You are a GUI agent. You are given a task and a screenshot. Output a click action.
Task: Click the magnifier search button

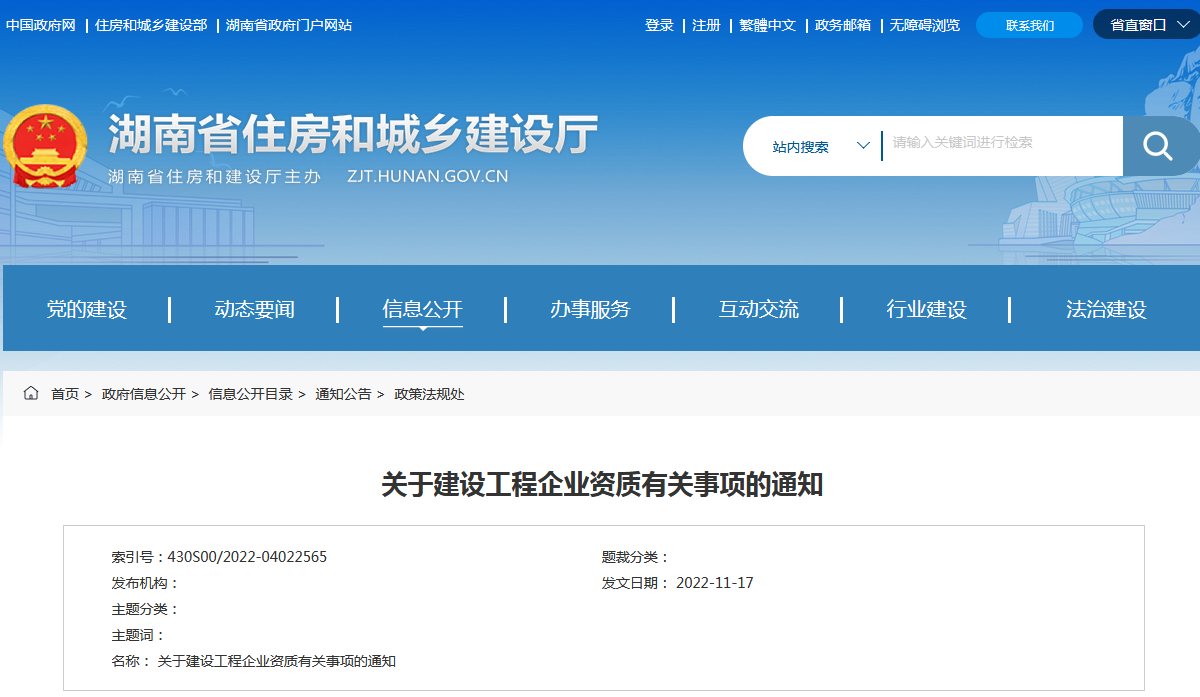(x=1160, y=146)
